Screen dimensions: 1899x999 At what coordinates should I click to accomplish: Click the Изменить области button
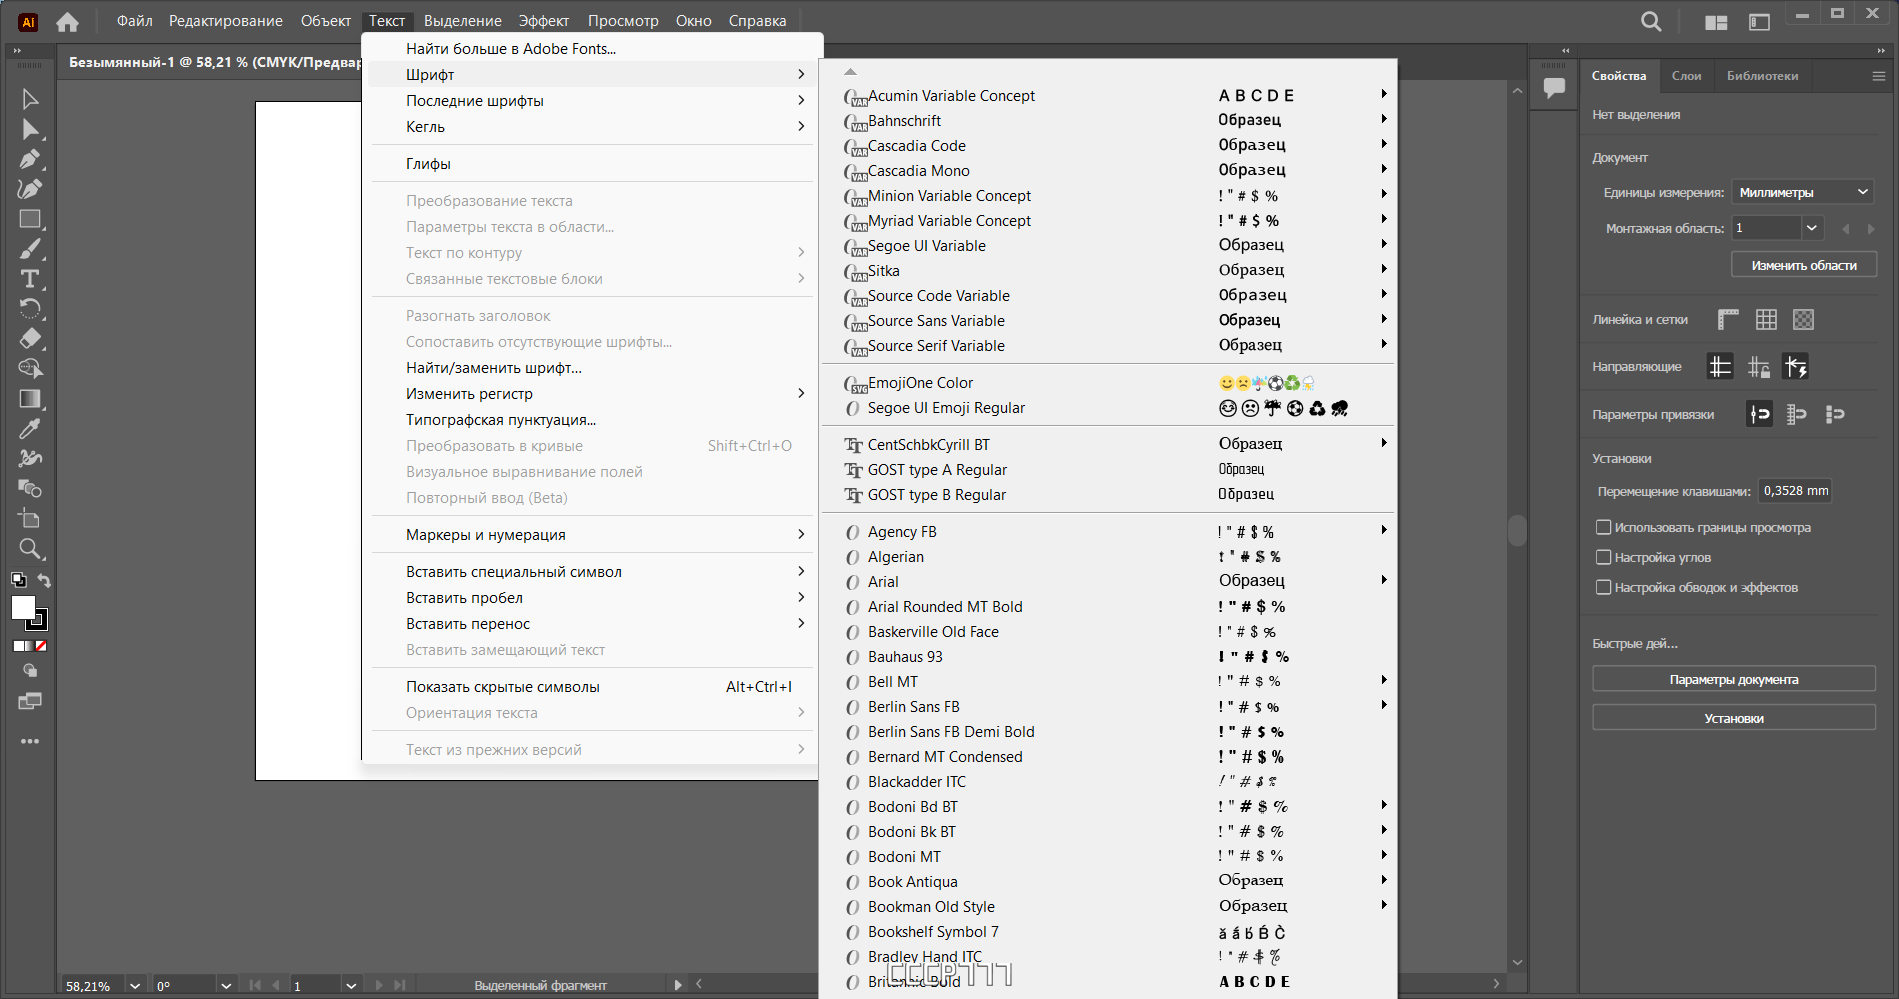click(1804, 265)
